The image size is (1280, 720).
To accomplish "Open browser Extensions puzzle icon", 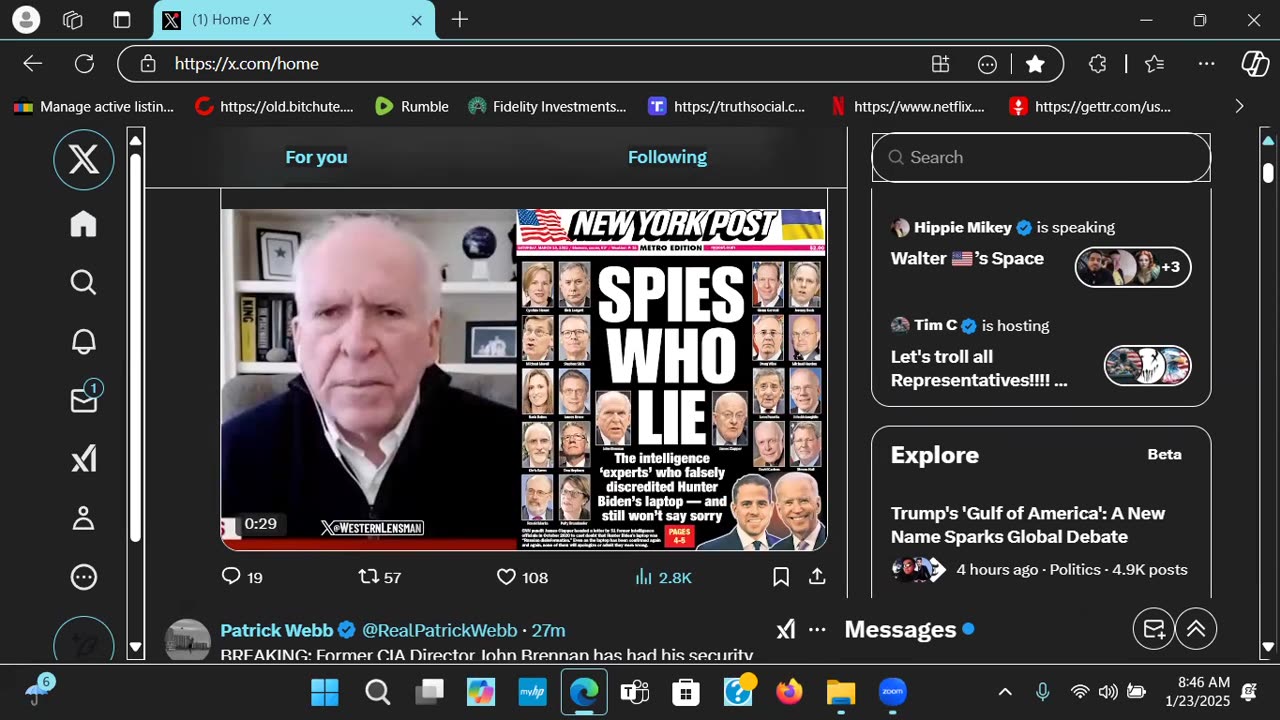I will [1097, 64].
